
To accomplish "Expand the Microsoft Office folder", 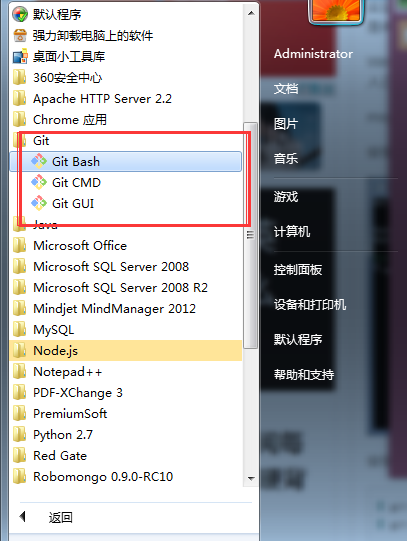I will point(126,246).
